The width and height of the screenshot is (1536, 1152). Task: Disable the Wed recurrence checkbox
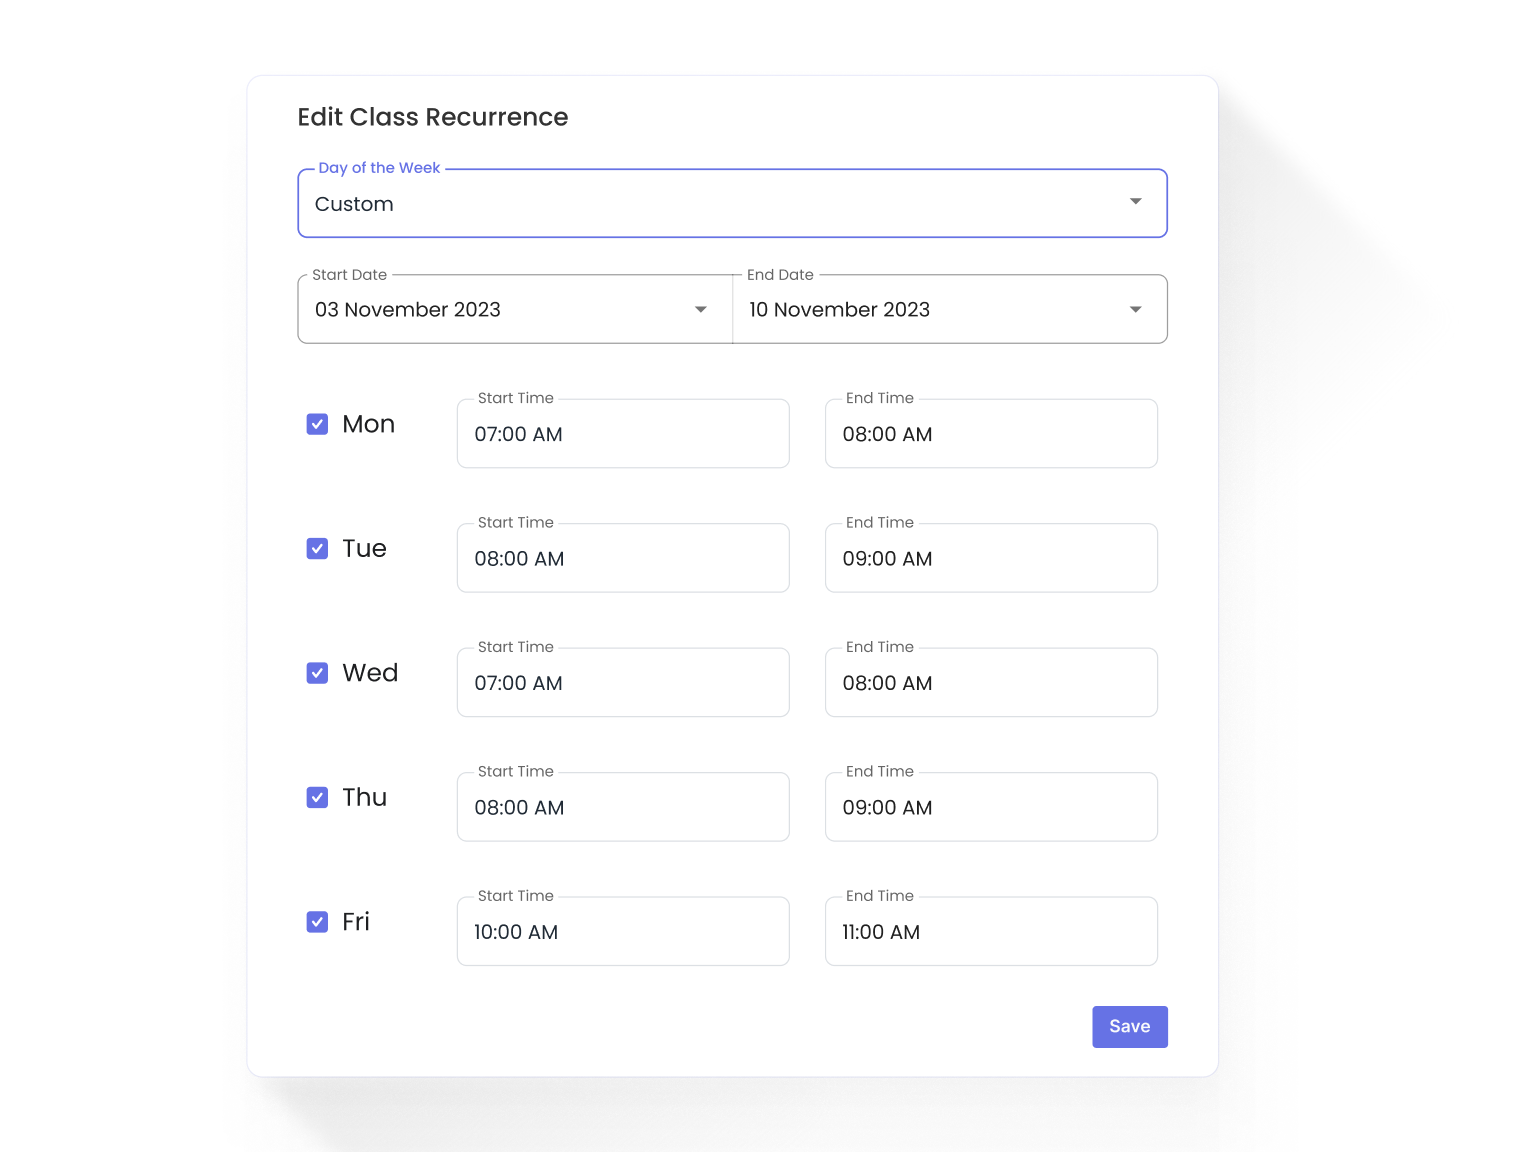pyautogui.click(x=317, y=673)
